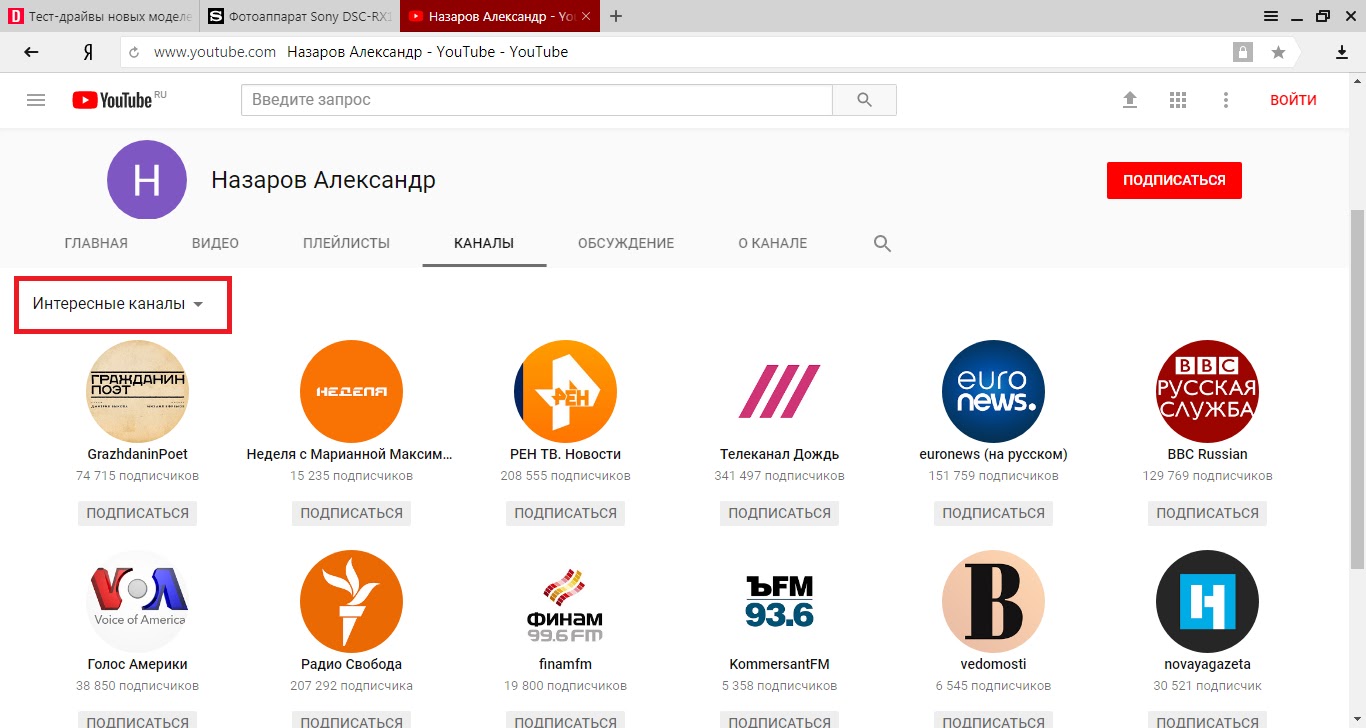Open the Радио Свобода torch logo
Viewport: 1366px width, 728px height.
pos(351,601)
